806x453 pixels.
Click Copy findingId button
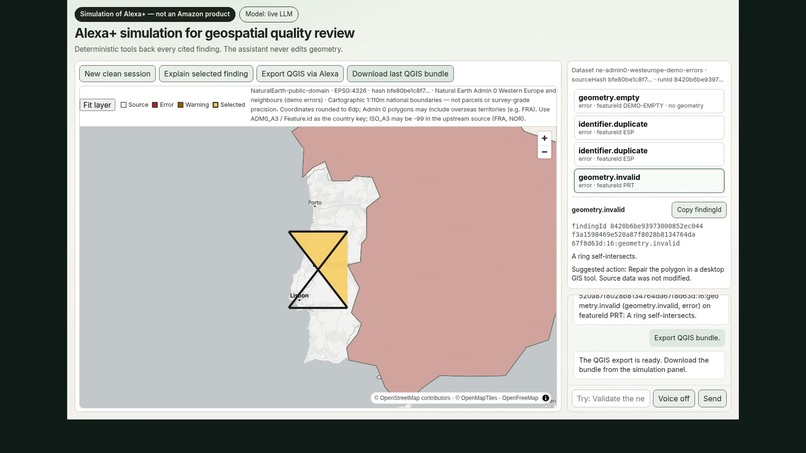tap(699, 210)
